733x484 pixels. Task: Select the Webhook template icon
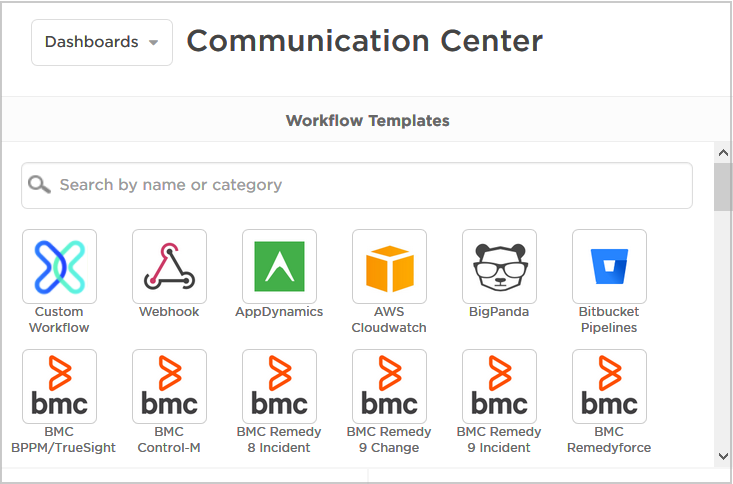pos(169,267)
